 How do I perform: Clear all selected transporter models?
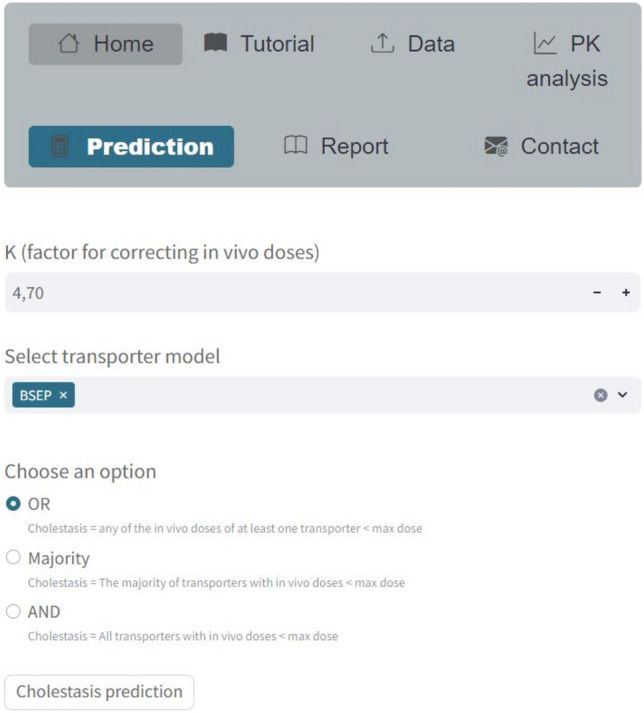(601, 395)
